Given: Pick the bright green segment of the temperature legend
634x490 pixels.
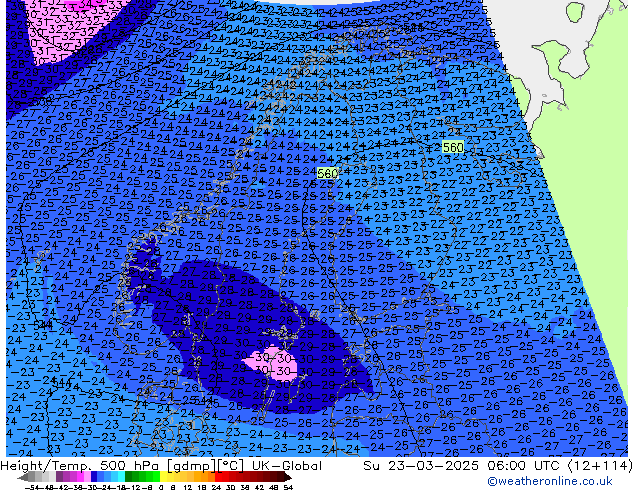Looking at the screenshot, I should pyautogui.click(x=156, y=477).
